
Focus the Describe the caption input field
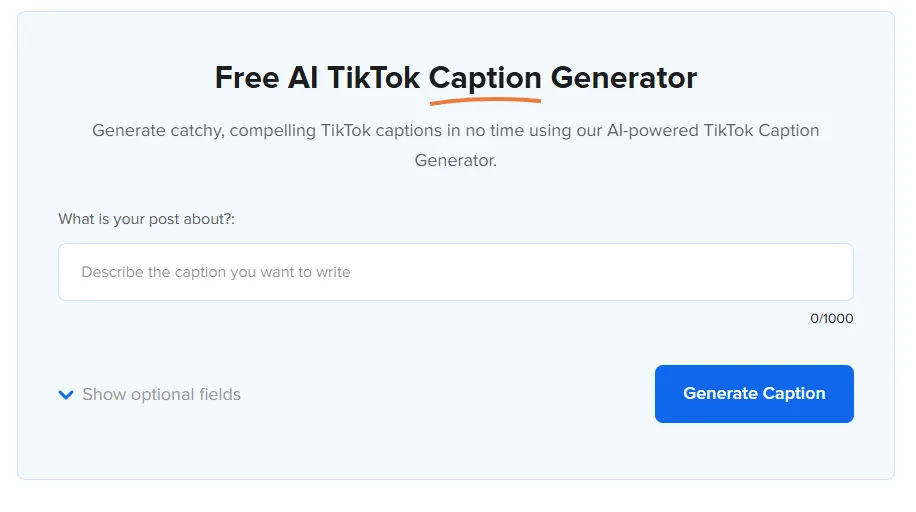pos(456,272)
